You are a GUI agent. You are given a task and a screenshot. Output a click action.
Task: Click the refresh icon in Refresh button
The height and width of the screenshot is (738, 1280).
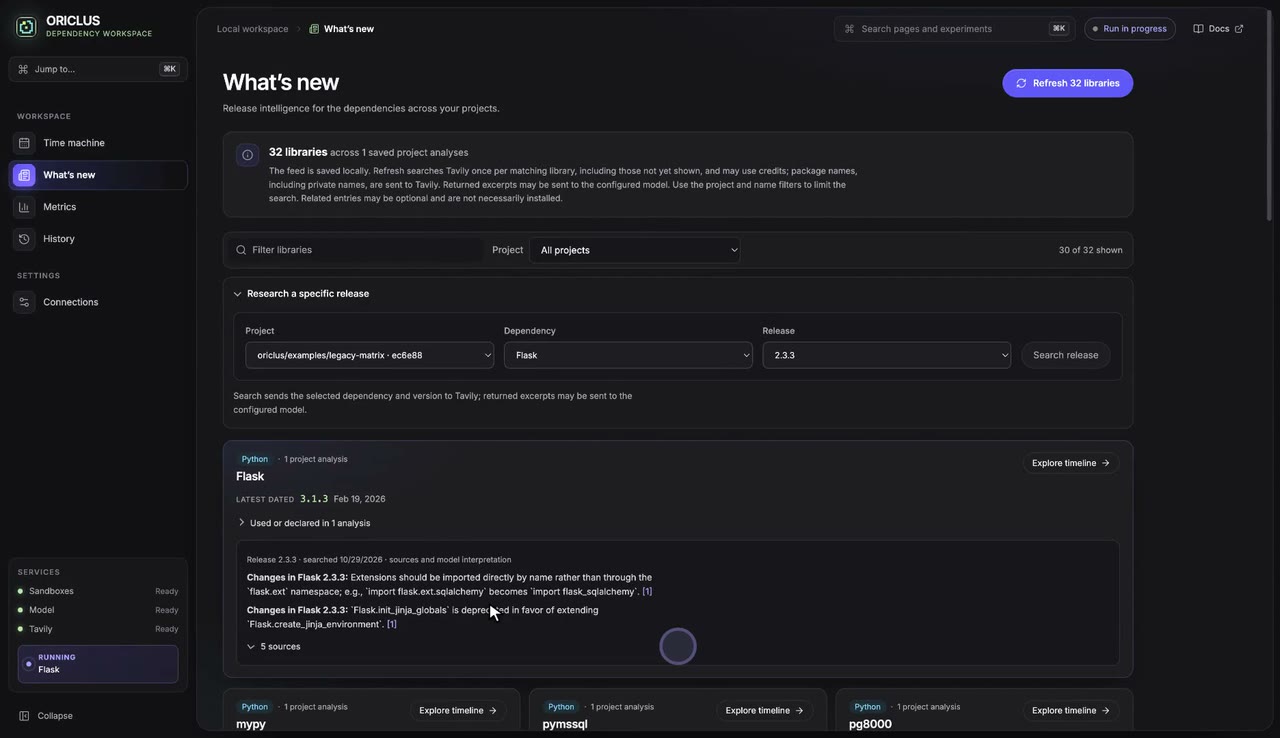tap(1021, 83)
